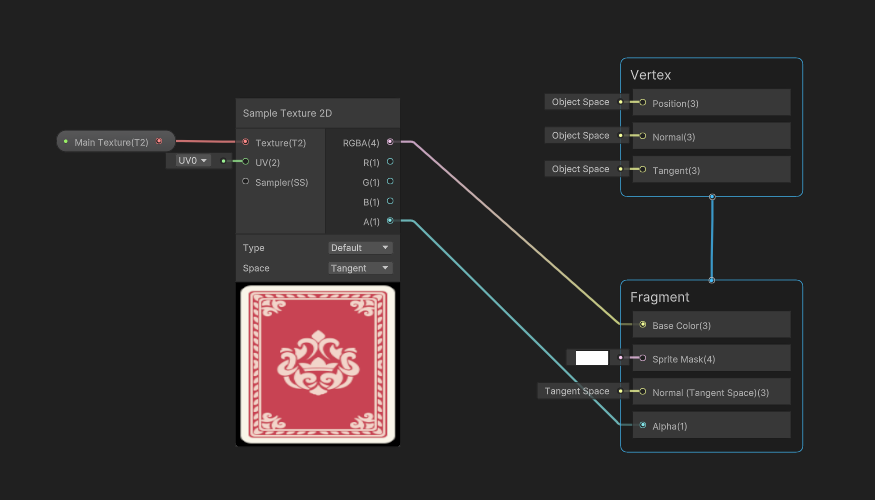
Task: Click the B(1) output port
Action: pyautogui.click(x=390, y=201)
